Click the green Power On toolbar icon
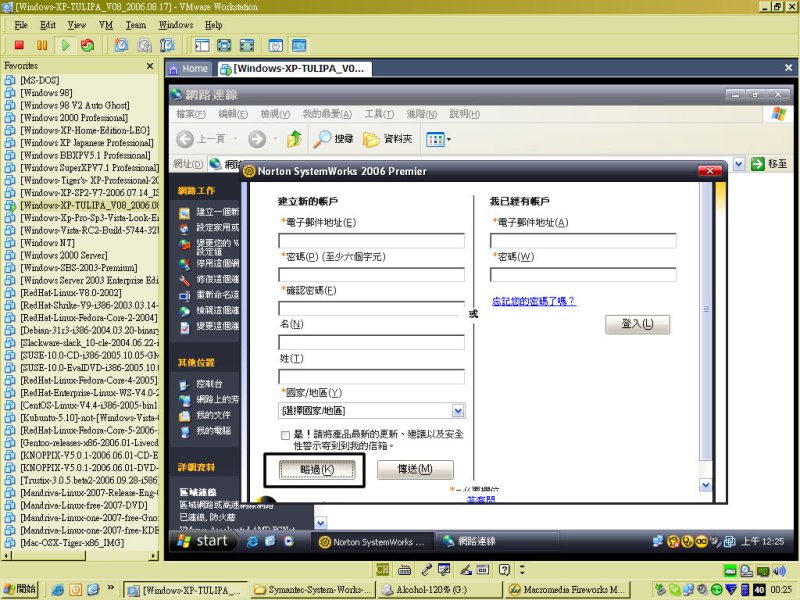Screen dimensions: 800x600 click(66, 45)
